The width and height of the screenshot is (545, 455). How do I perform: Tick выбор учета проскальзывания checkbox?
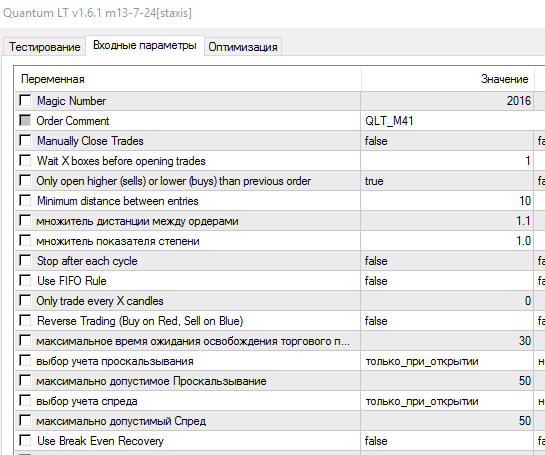click(25, 361)
